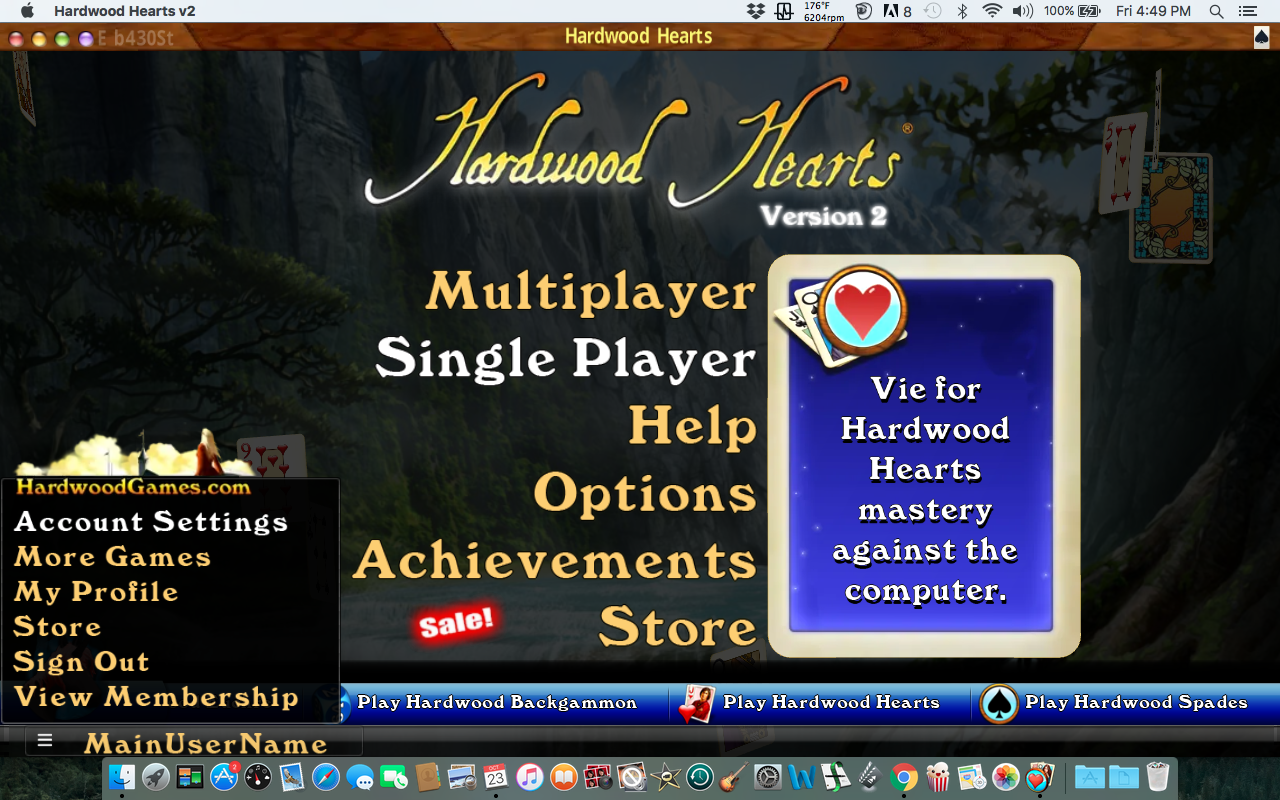Click the battery status indicator
1280x800 pixels.
(1071, 11)
